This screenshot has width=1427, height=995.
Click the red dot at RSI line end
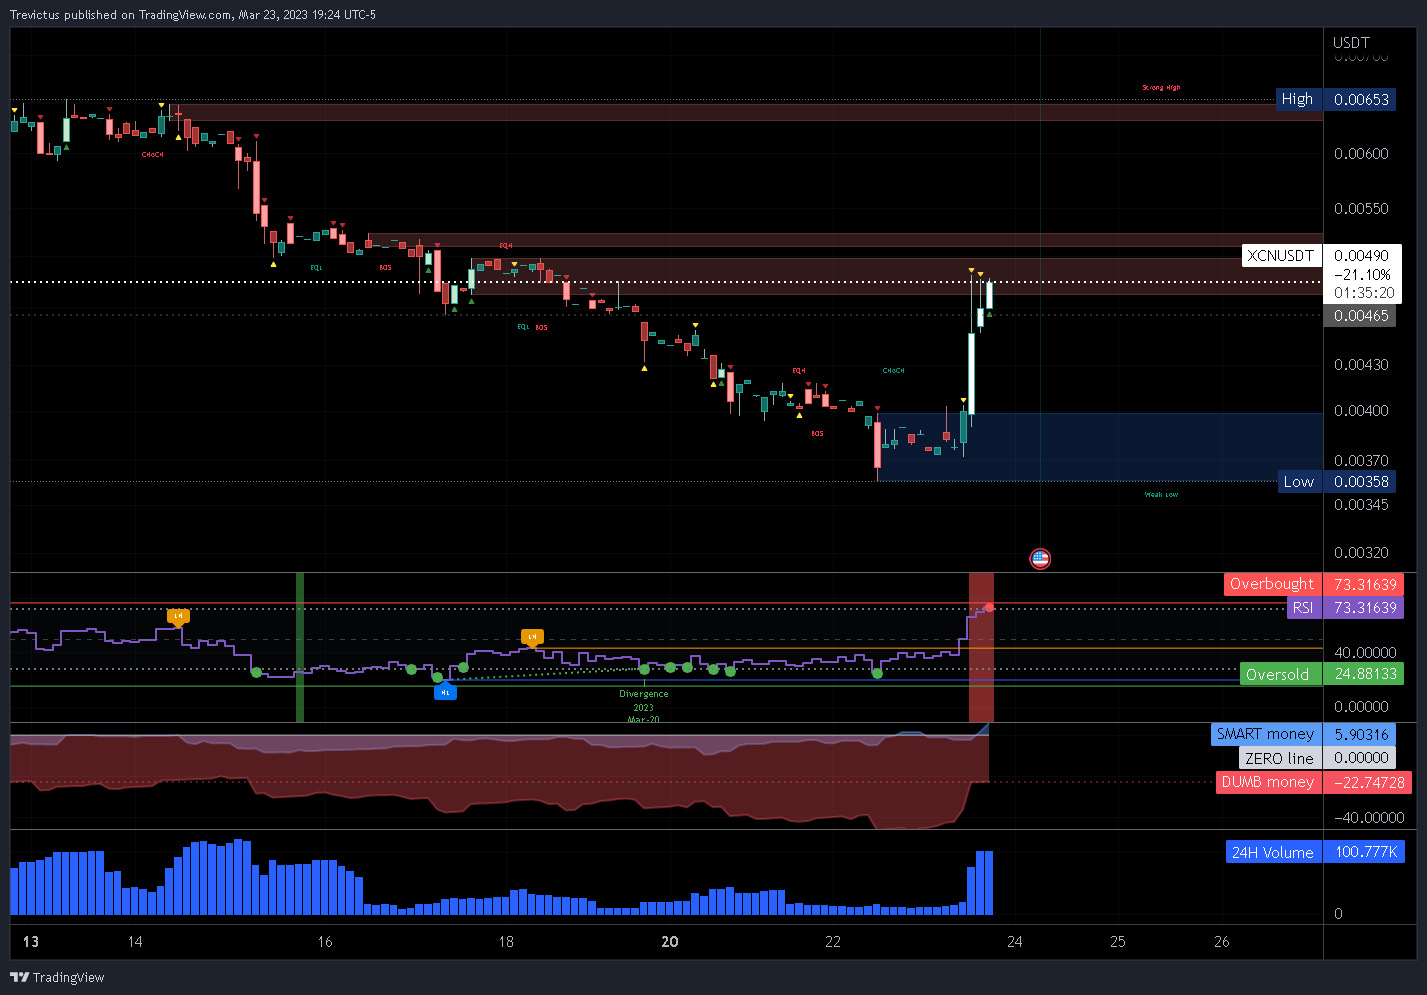pyautogui.click(x=989, y=607)
